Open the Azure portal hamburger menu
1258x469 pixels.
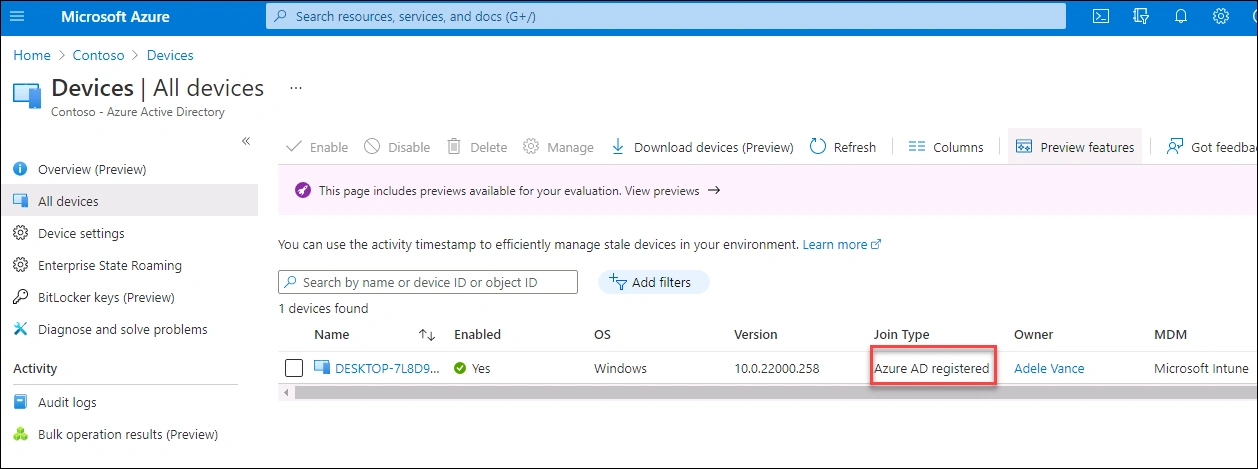click(17, 17)
